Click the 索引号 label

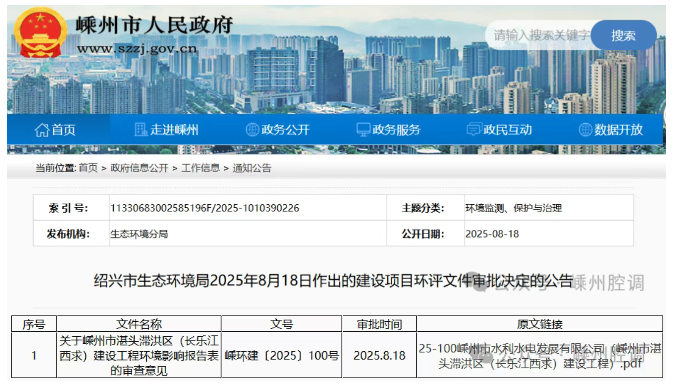tap(68, 208)
